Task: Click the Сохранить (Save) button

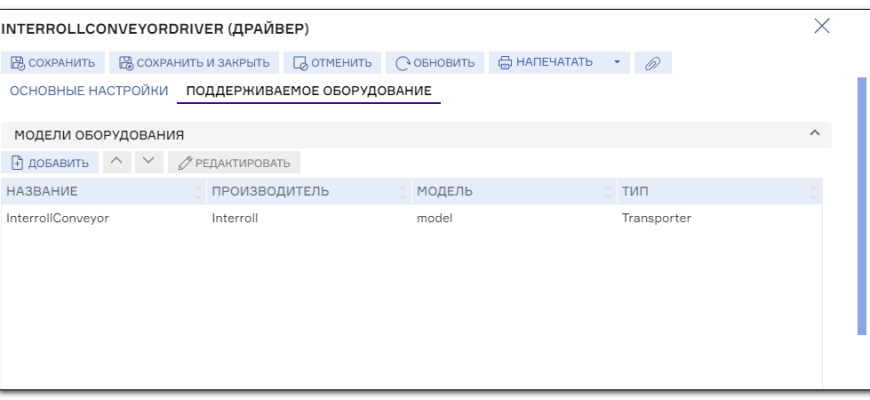Action: 54,65
